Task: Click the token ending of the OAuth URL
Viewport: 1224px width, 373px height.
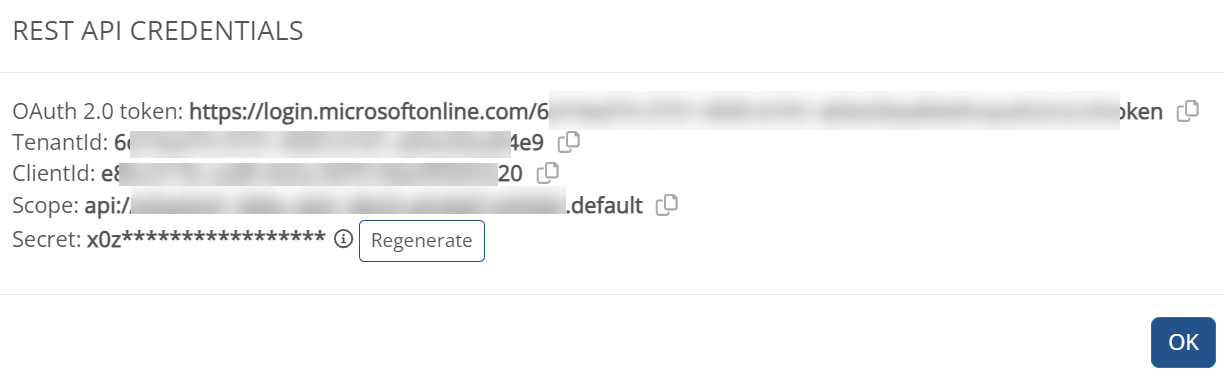Action: pyautogui.click(x=1140, y=112)
